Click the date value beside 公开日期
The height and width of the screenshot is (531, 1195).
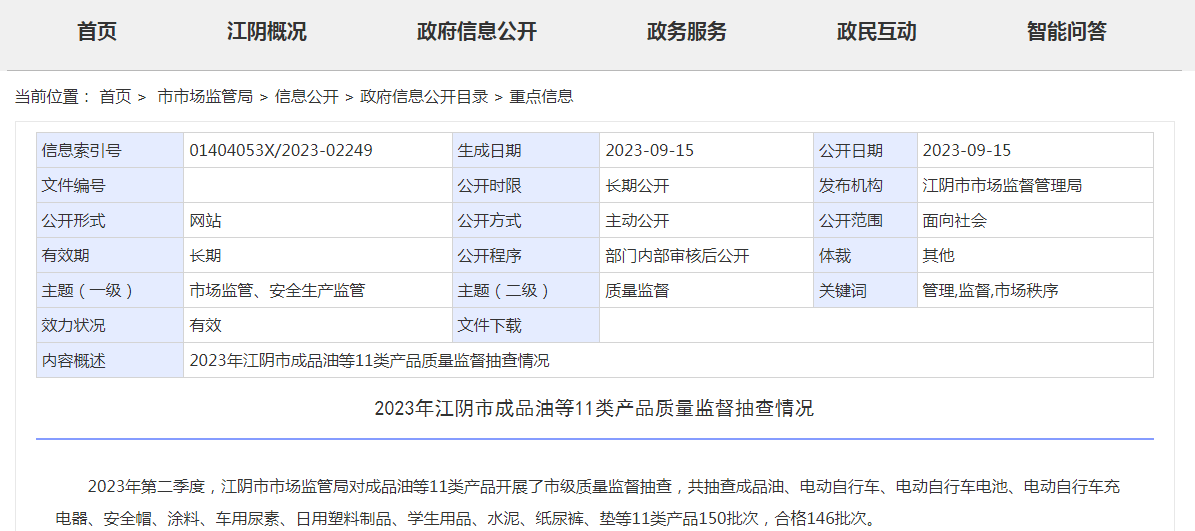click(966, 151)
